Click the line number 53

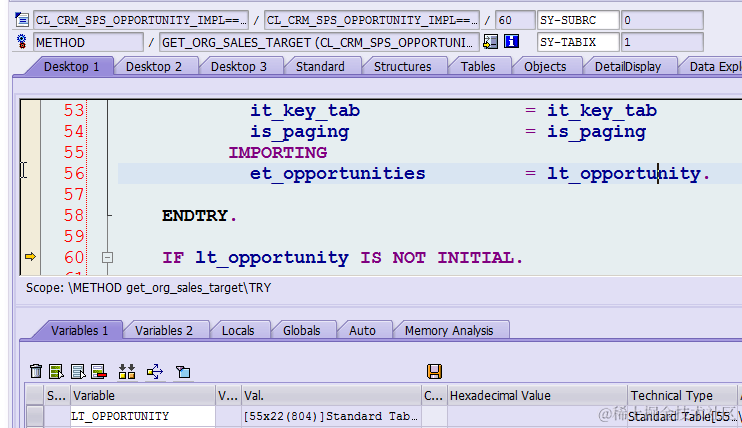click(x=74, y=110)
